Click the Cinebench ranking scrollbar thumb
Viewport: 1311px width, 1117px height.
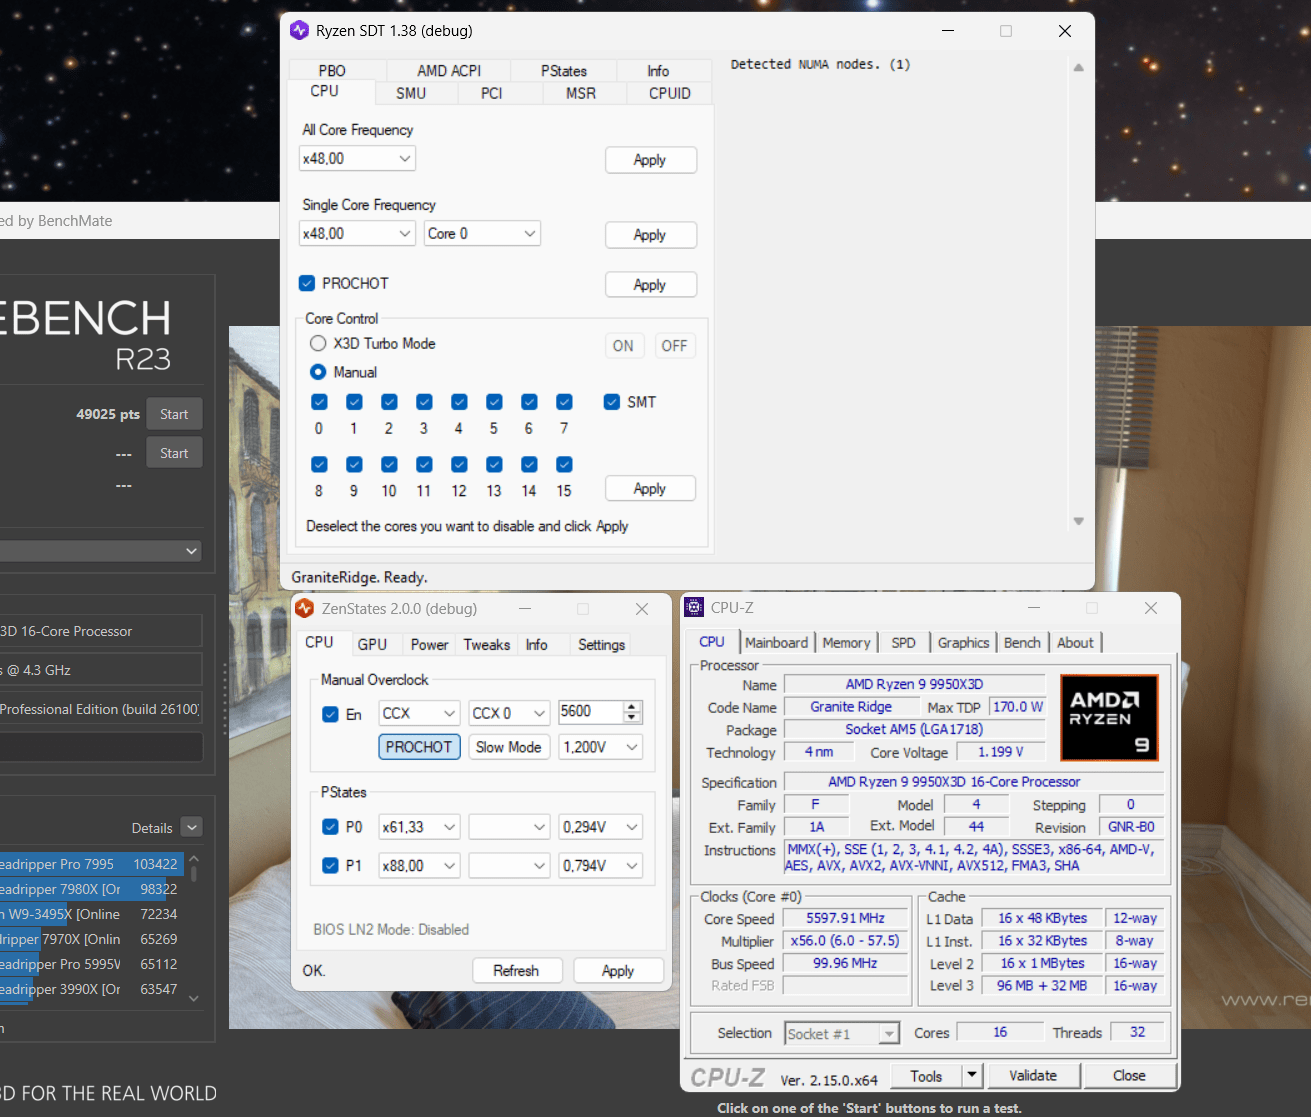click(x=194, y=874)
